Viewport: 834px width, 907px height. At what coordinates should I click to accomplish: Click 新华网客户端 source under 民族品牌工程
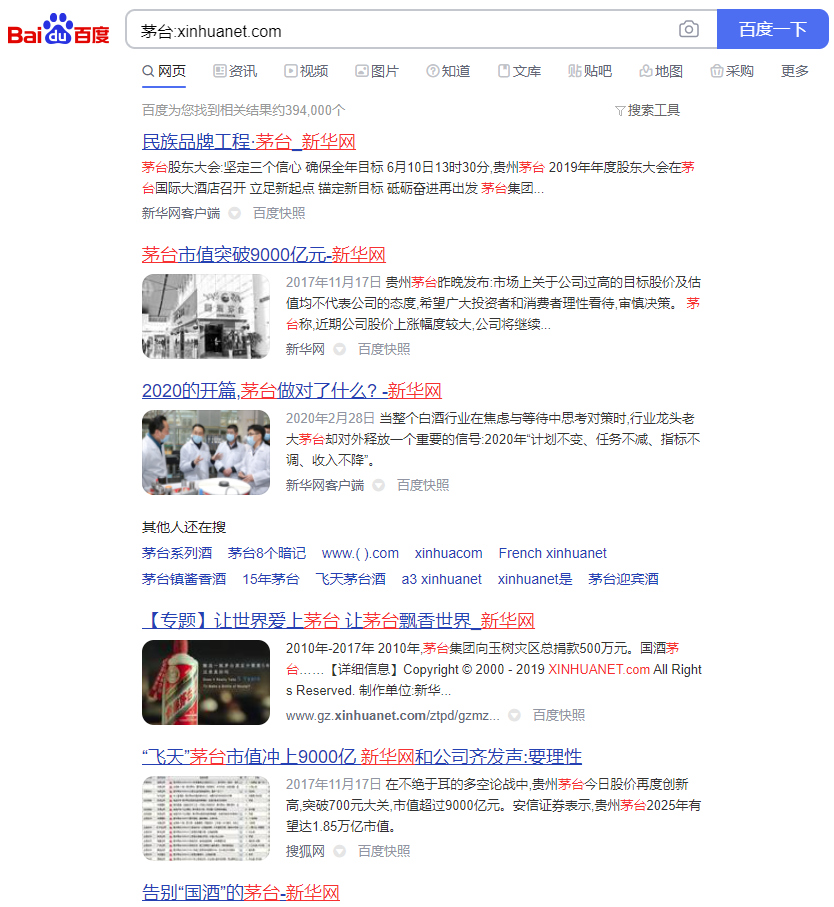(x=181, y=213)
